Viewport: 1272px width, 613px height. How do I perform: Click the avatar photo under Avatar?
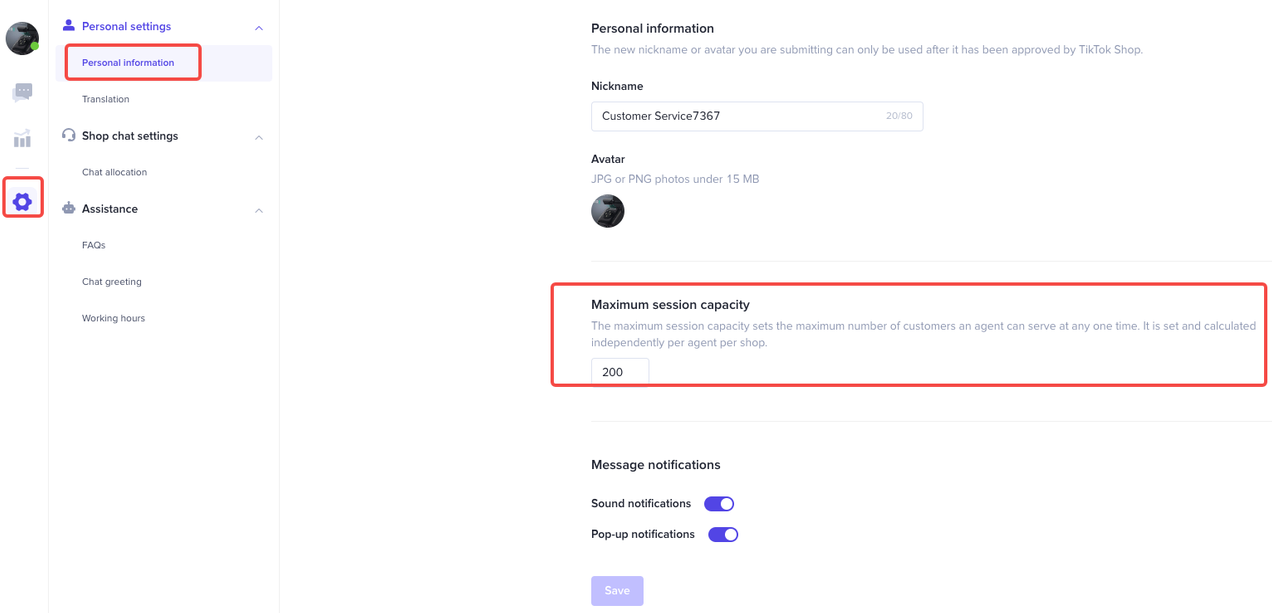pyautogui.click(x=607, y=211)
